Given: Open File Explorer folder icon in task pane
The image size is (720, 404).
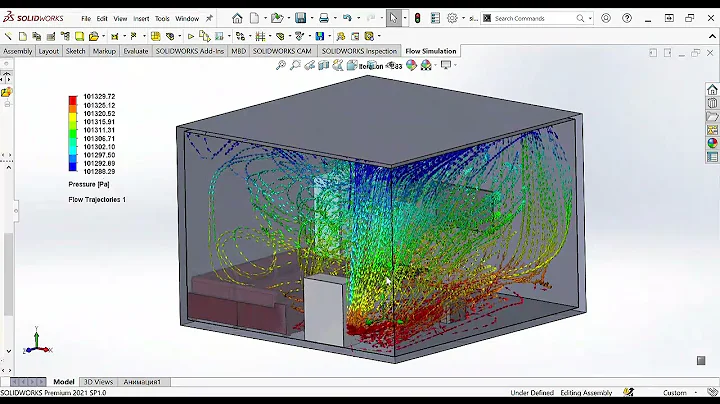Looking at the screenshot, I should pos(712,117).
